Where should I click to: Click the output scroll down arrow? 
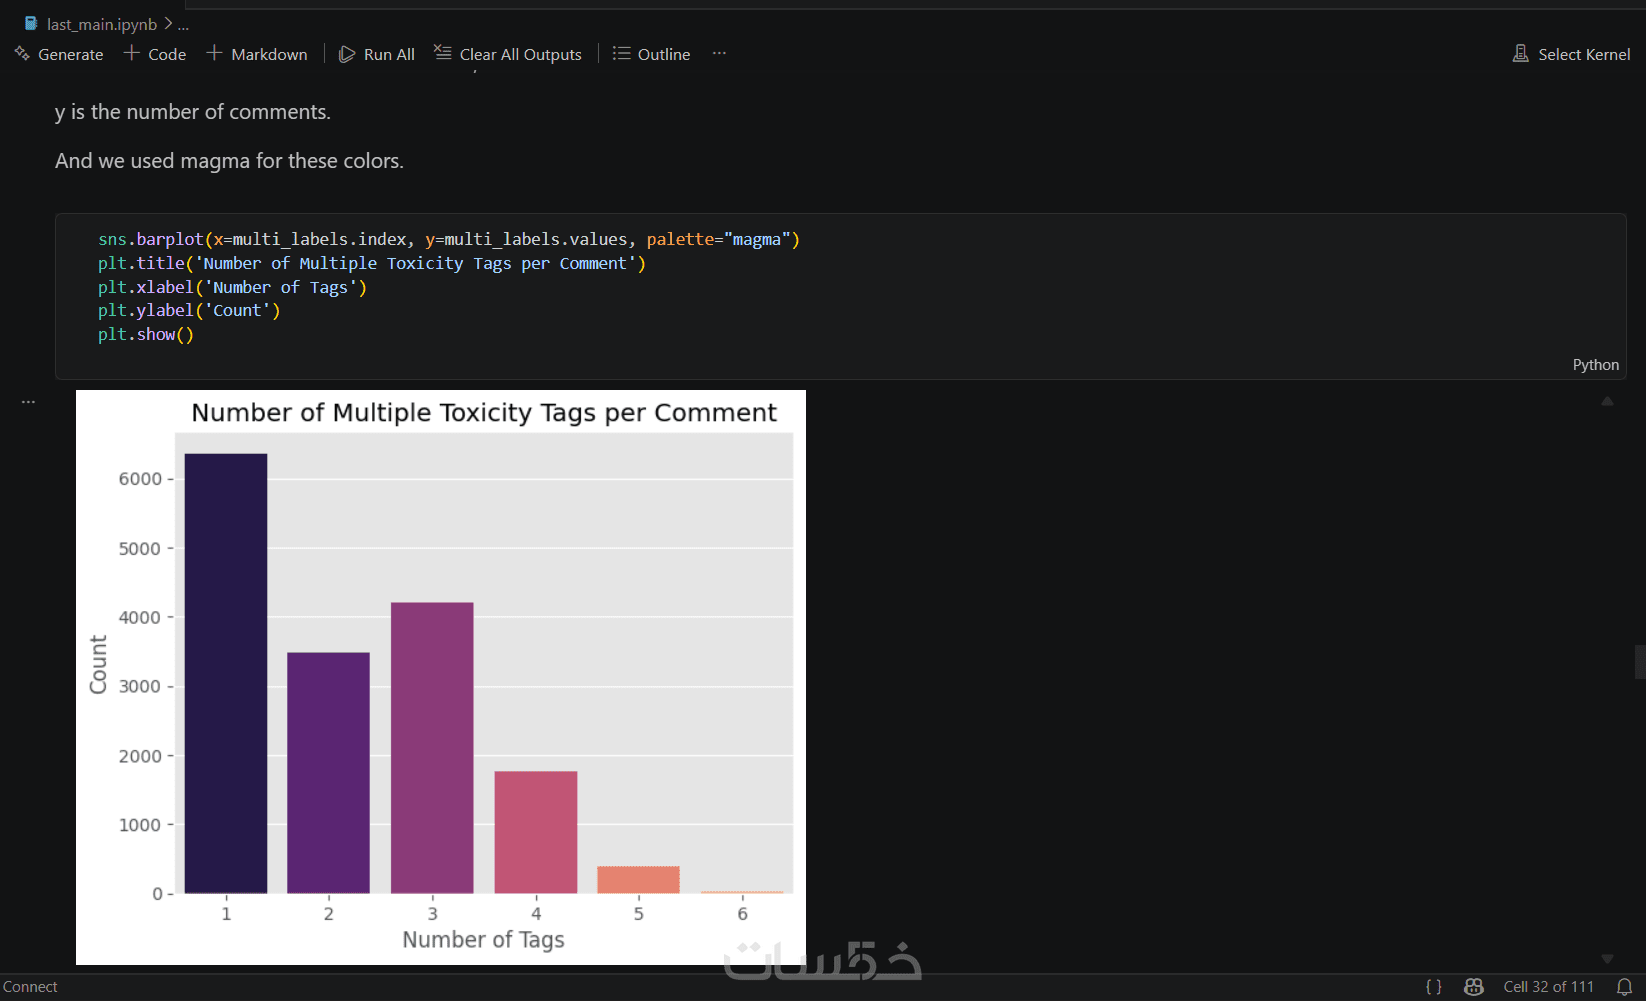[1608, 959]
